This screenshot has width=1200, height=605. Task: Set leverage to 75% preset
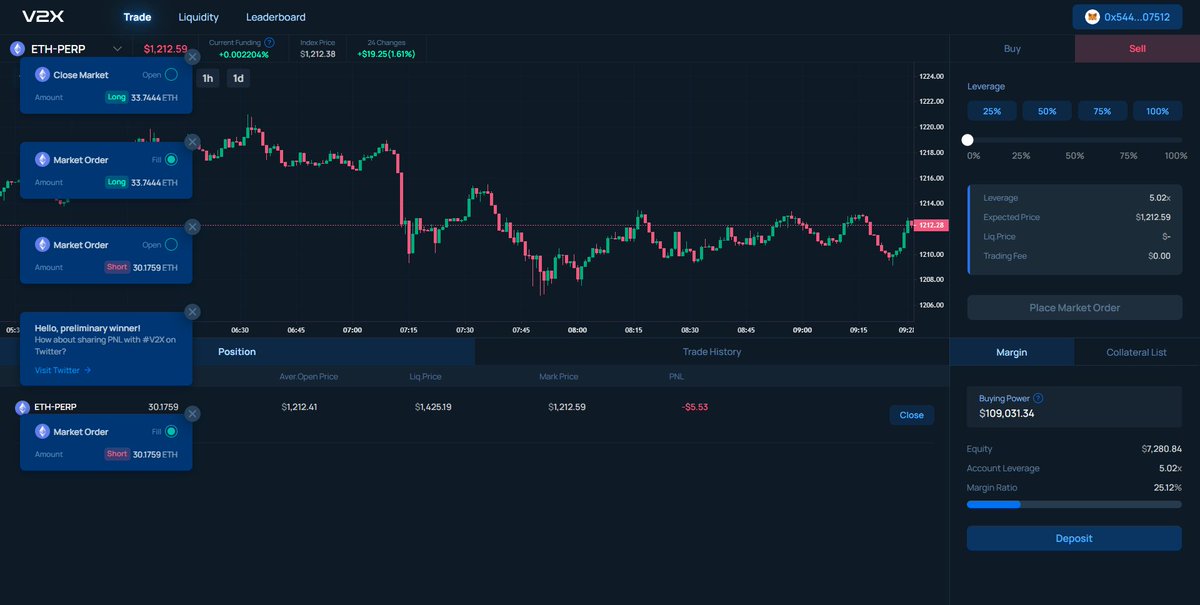point(1102,111)
